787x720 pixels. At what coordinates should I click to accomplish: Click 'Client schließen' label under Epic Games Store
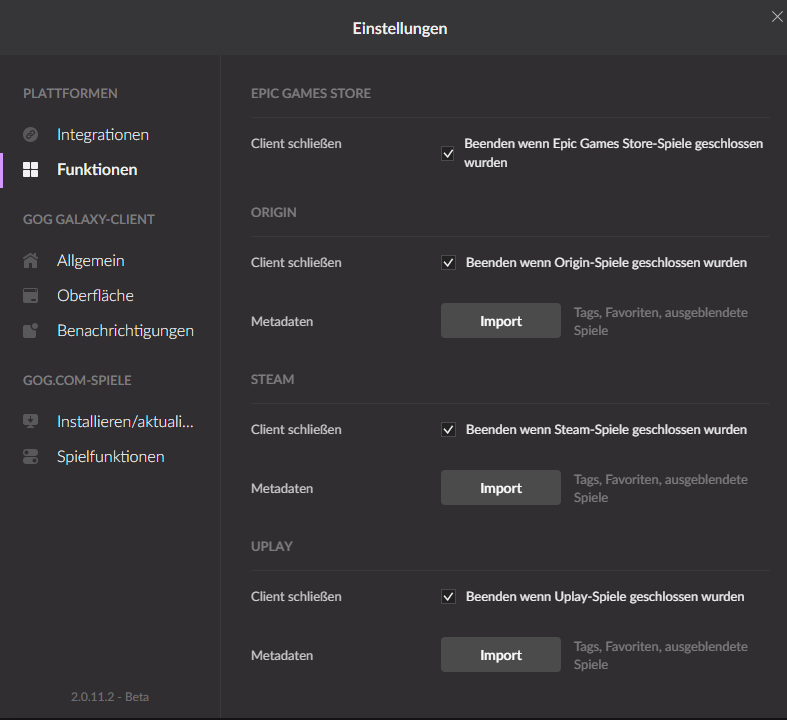coord(296,143)
